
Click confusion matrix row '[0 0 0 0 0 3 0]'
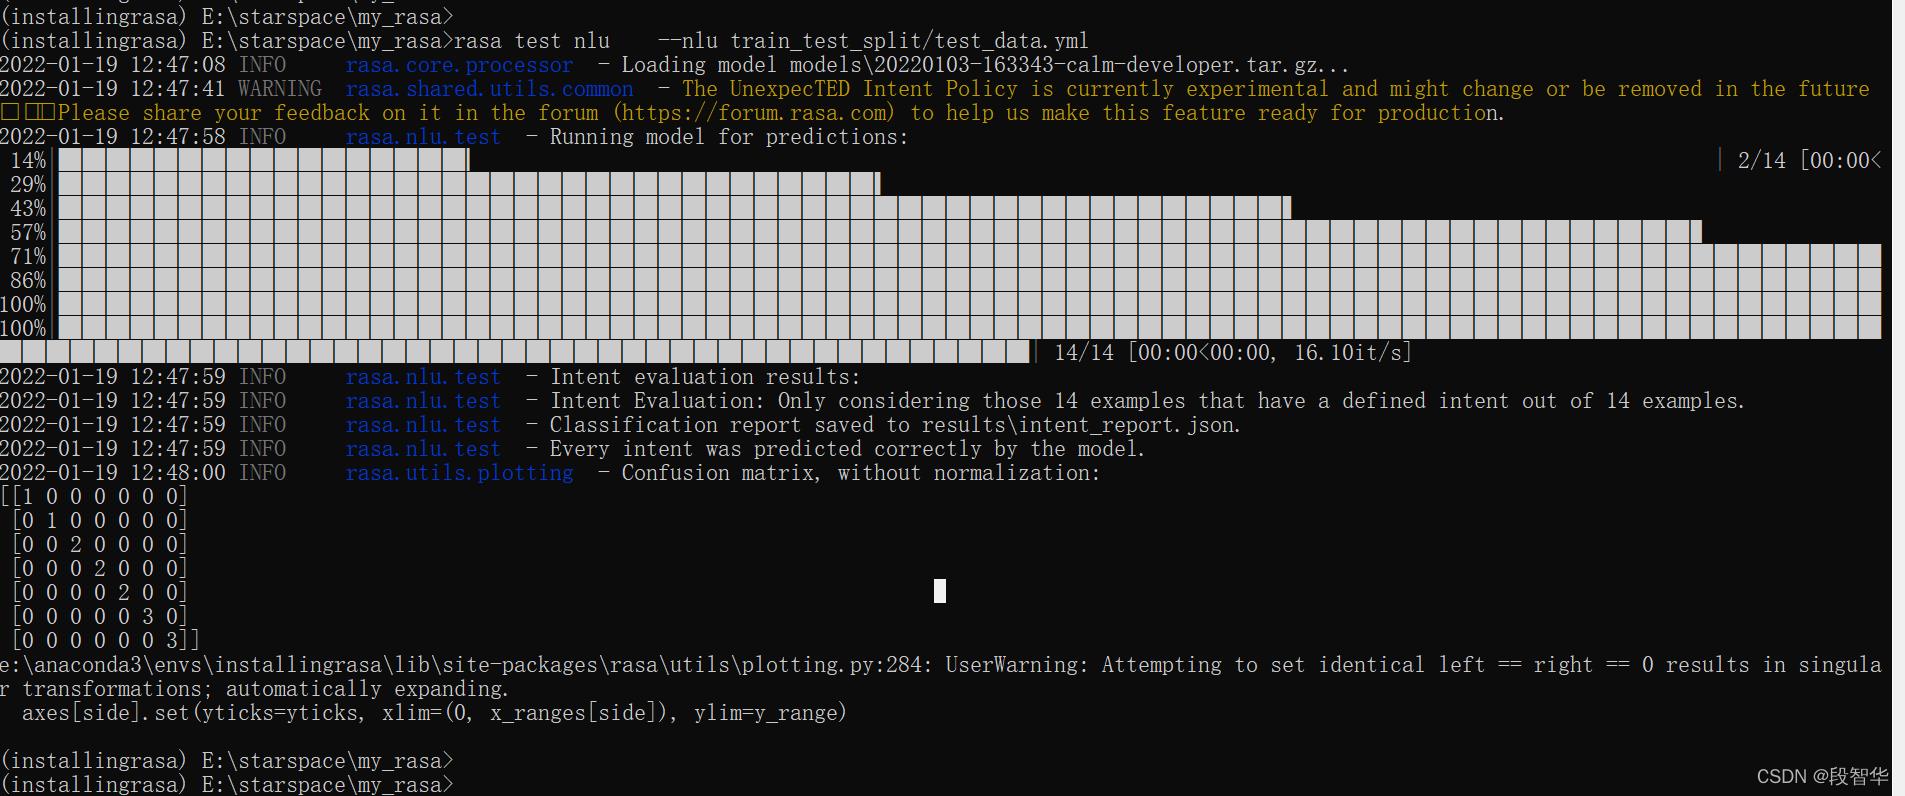pyautogui.click(x=100, y=617)
